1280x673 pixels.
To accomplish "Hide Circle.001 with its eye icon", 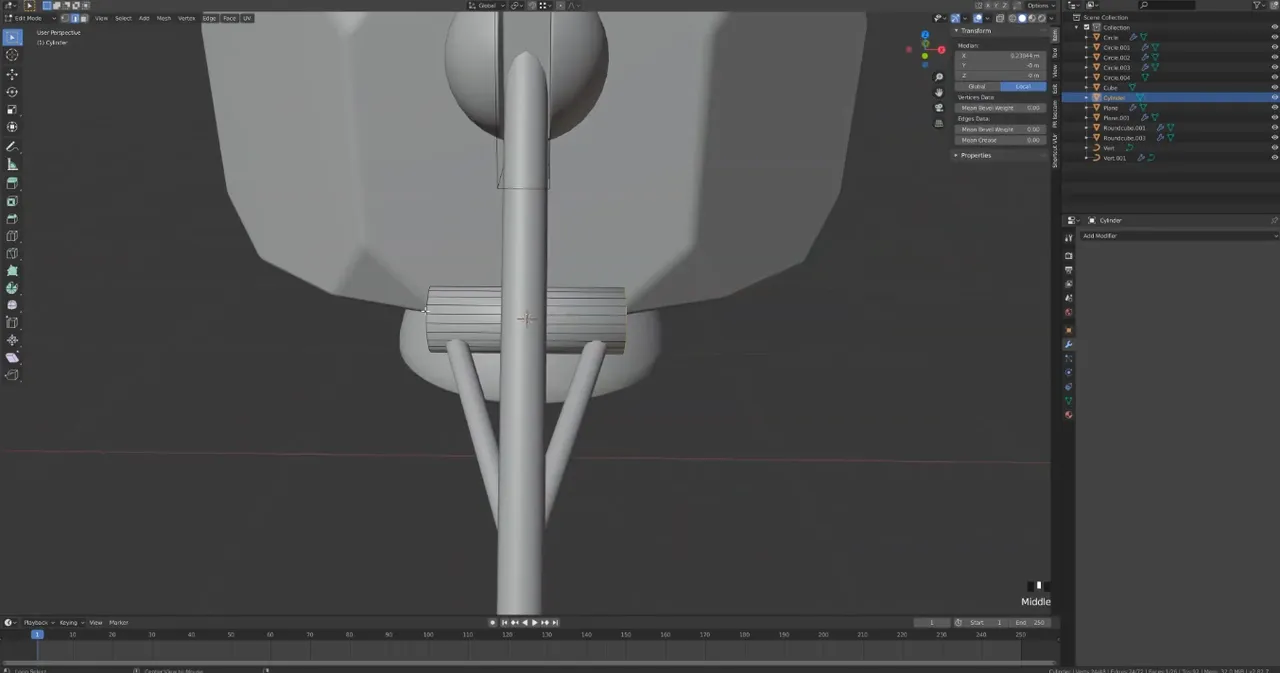I will [1274, 47].
